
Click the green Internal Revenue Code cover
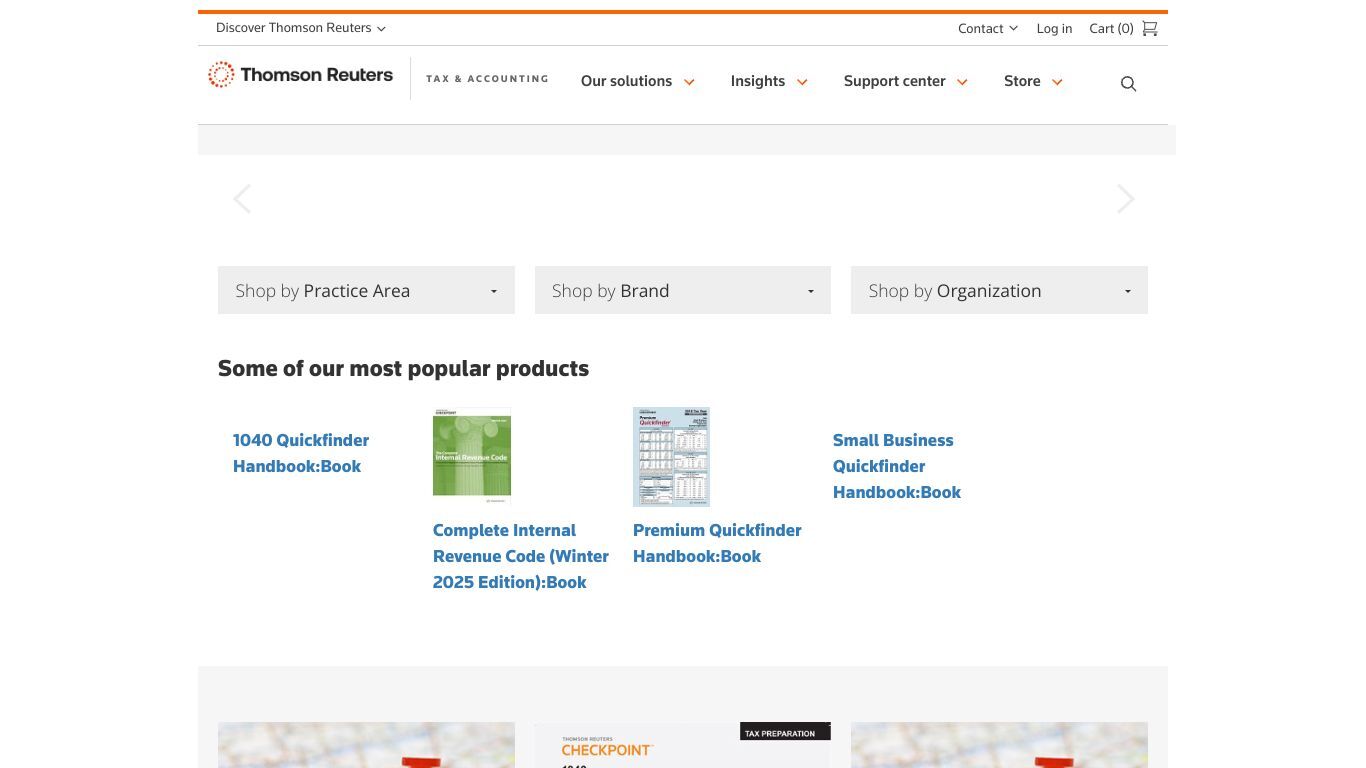pos(472,456)
